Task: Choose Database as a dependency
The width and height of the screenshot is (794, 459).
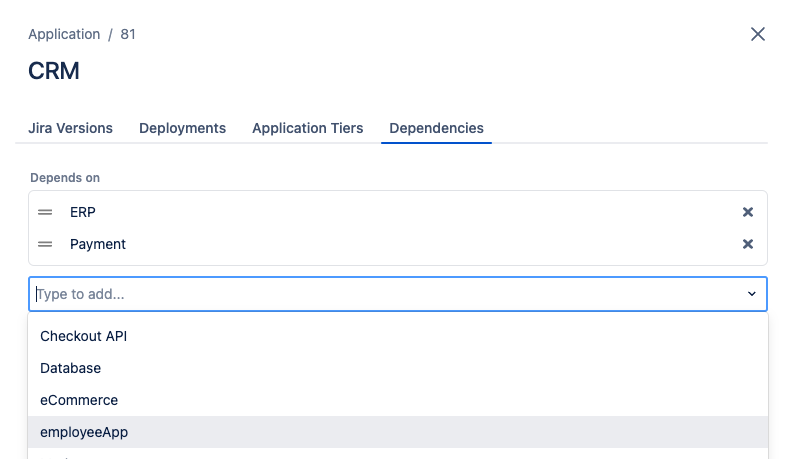Action: [70, 368]
